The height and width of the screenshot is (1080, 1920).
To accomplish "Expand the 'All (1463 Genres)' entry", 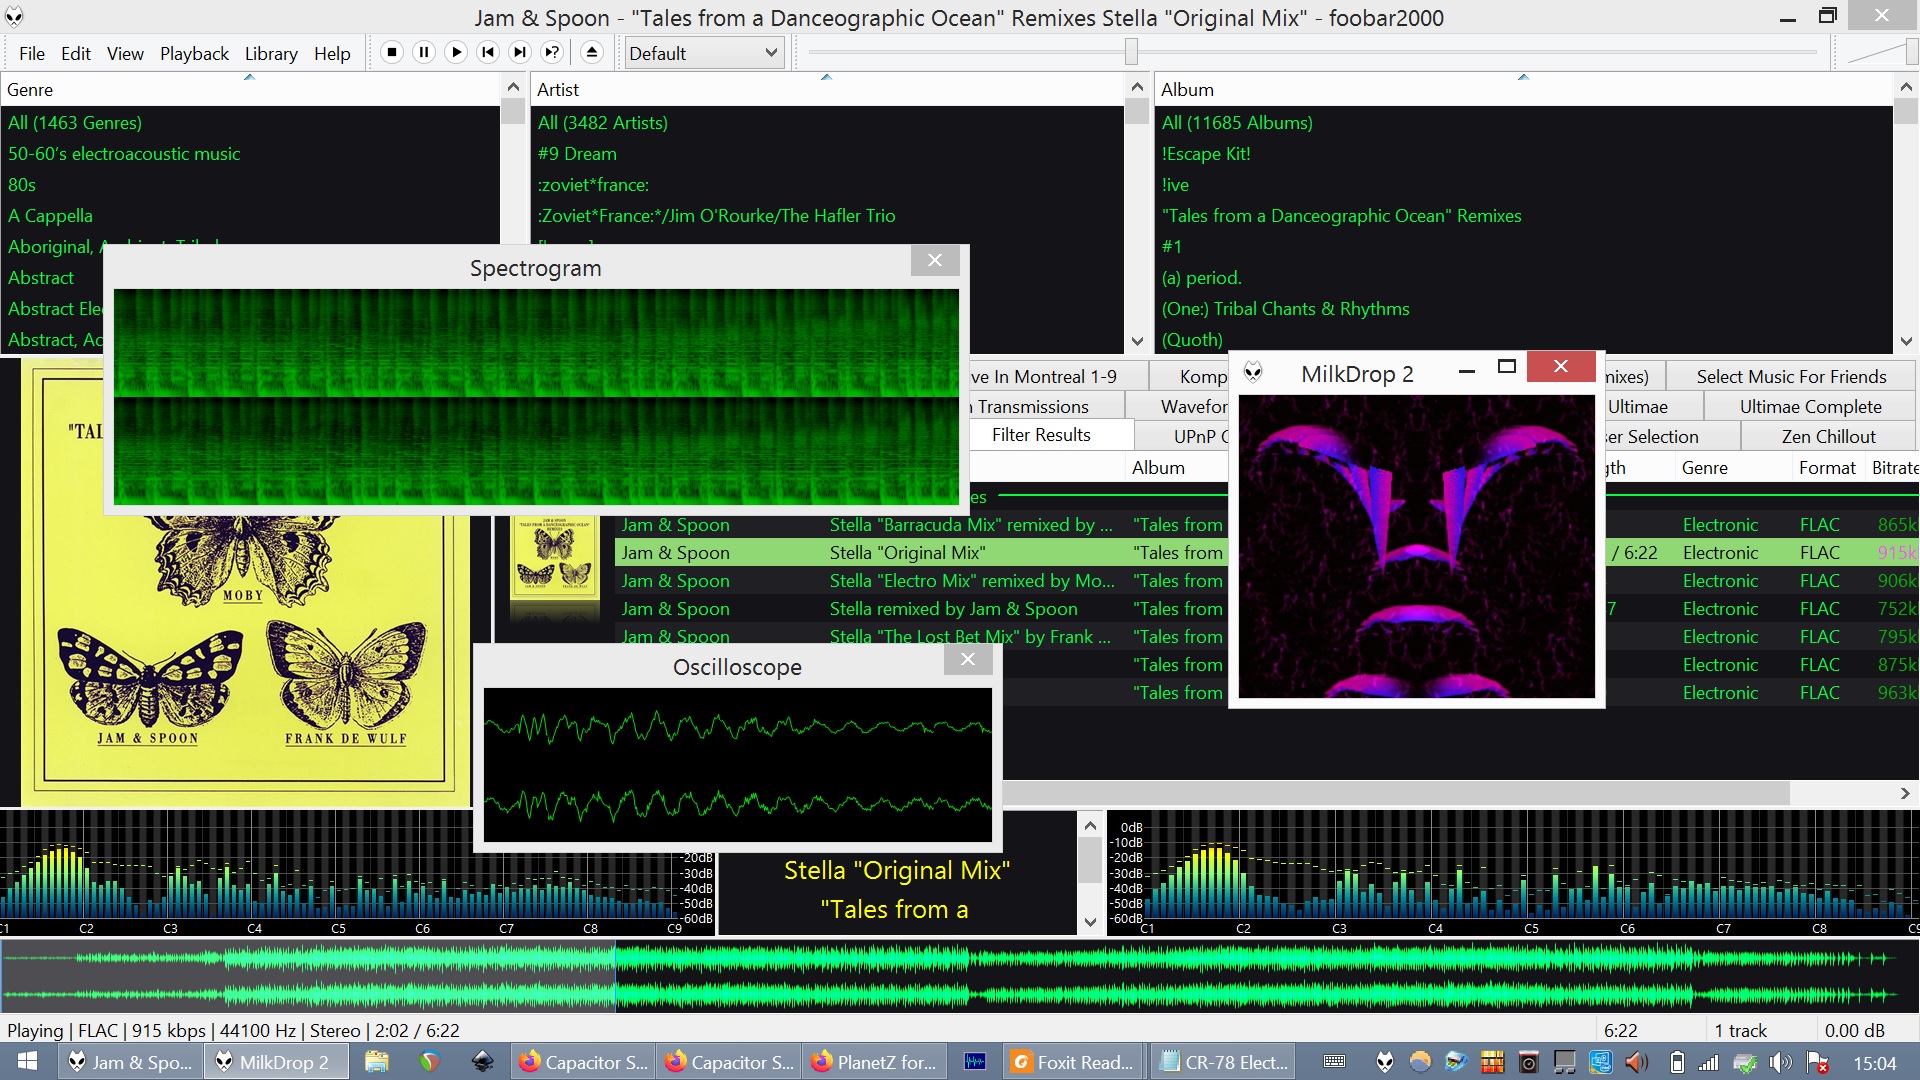I will (x=75, y=122).
